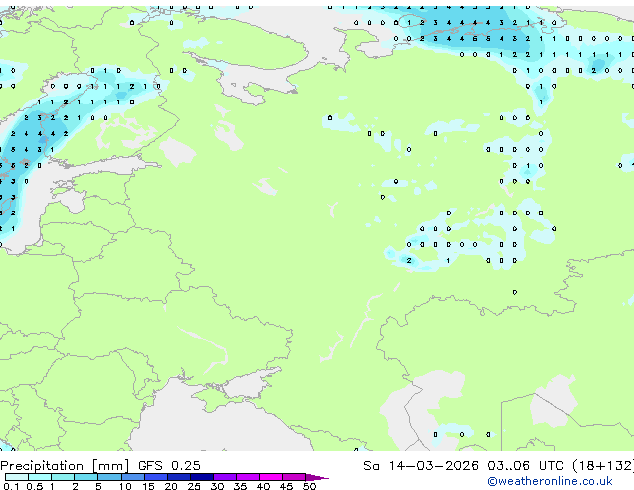634x490 pixels.
Task: Click the 0.1–0.5 mm legend color swatch
Action: [x=17, y=477]
